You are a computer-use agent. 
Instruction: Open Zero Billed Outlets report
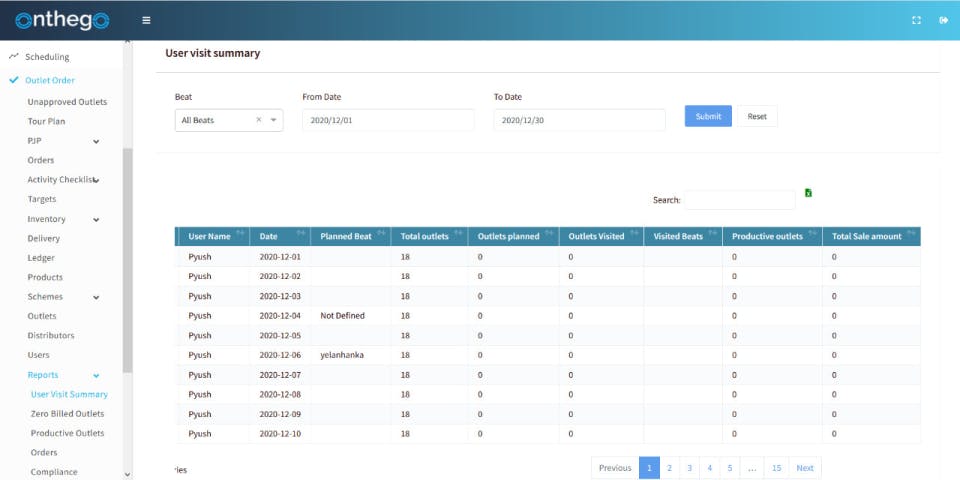tap(67, 414)
